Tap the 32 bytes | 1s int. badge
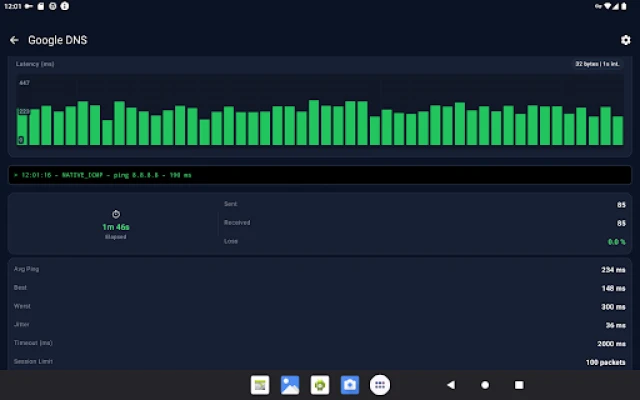This screenshot has height=400, width=640. coord(597,64)
